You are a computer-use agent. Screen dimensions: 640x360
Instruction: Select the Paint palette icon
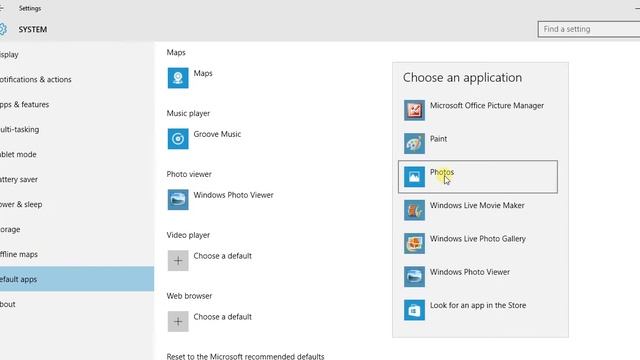(x=414, y=143)
